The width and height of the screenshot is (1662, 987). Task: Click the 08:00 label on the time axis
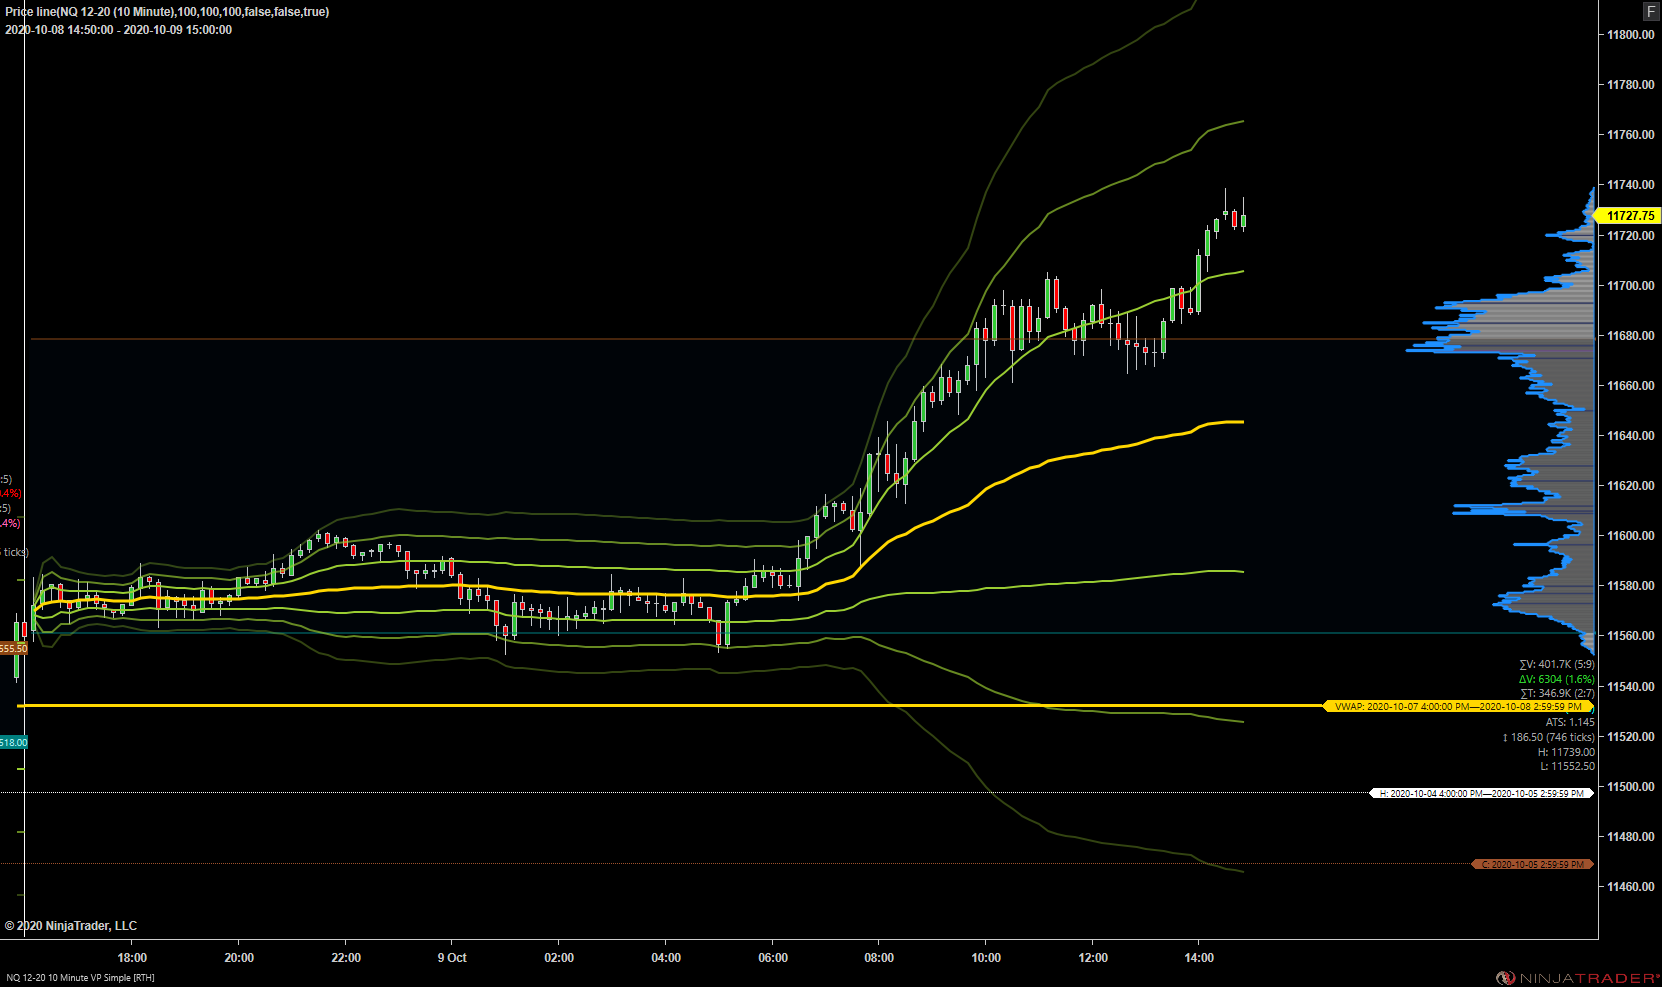pyautogui.click(x=879, y=958)
